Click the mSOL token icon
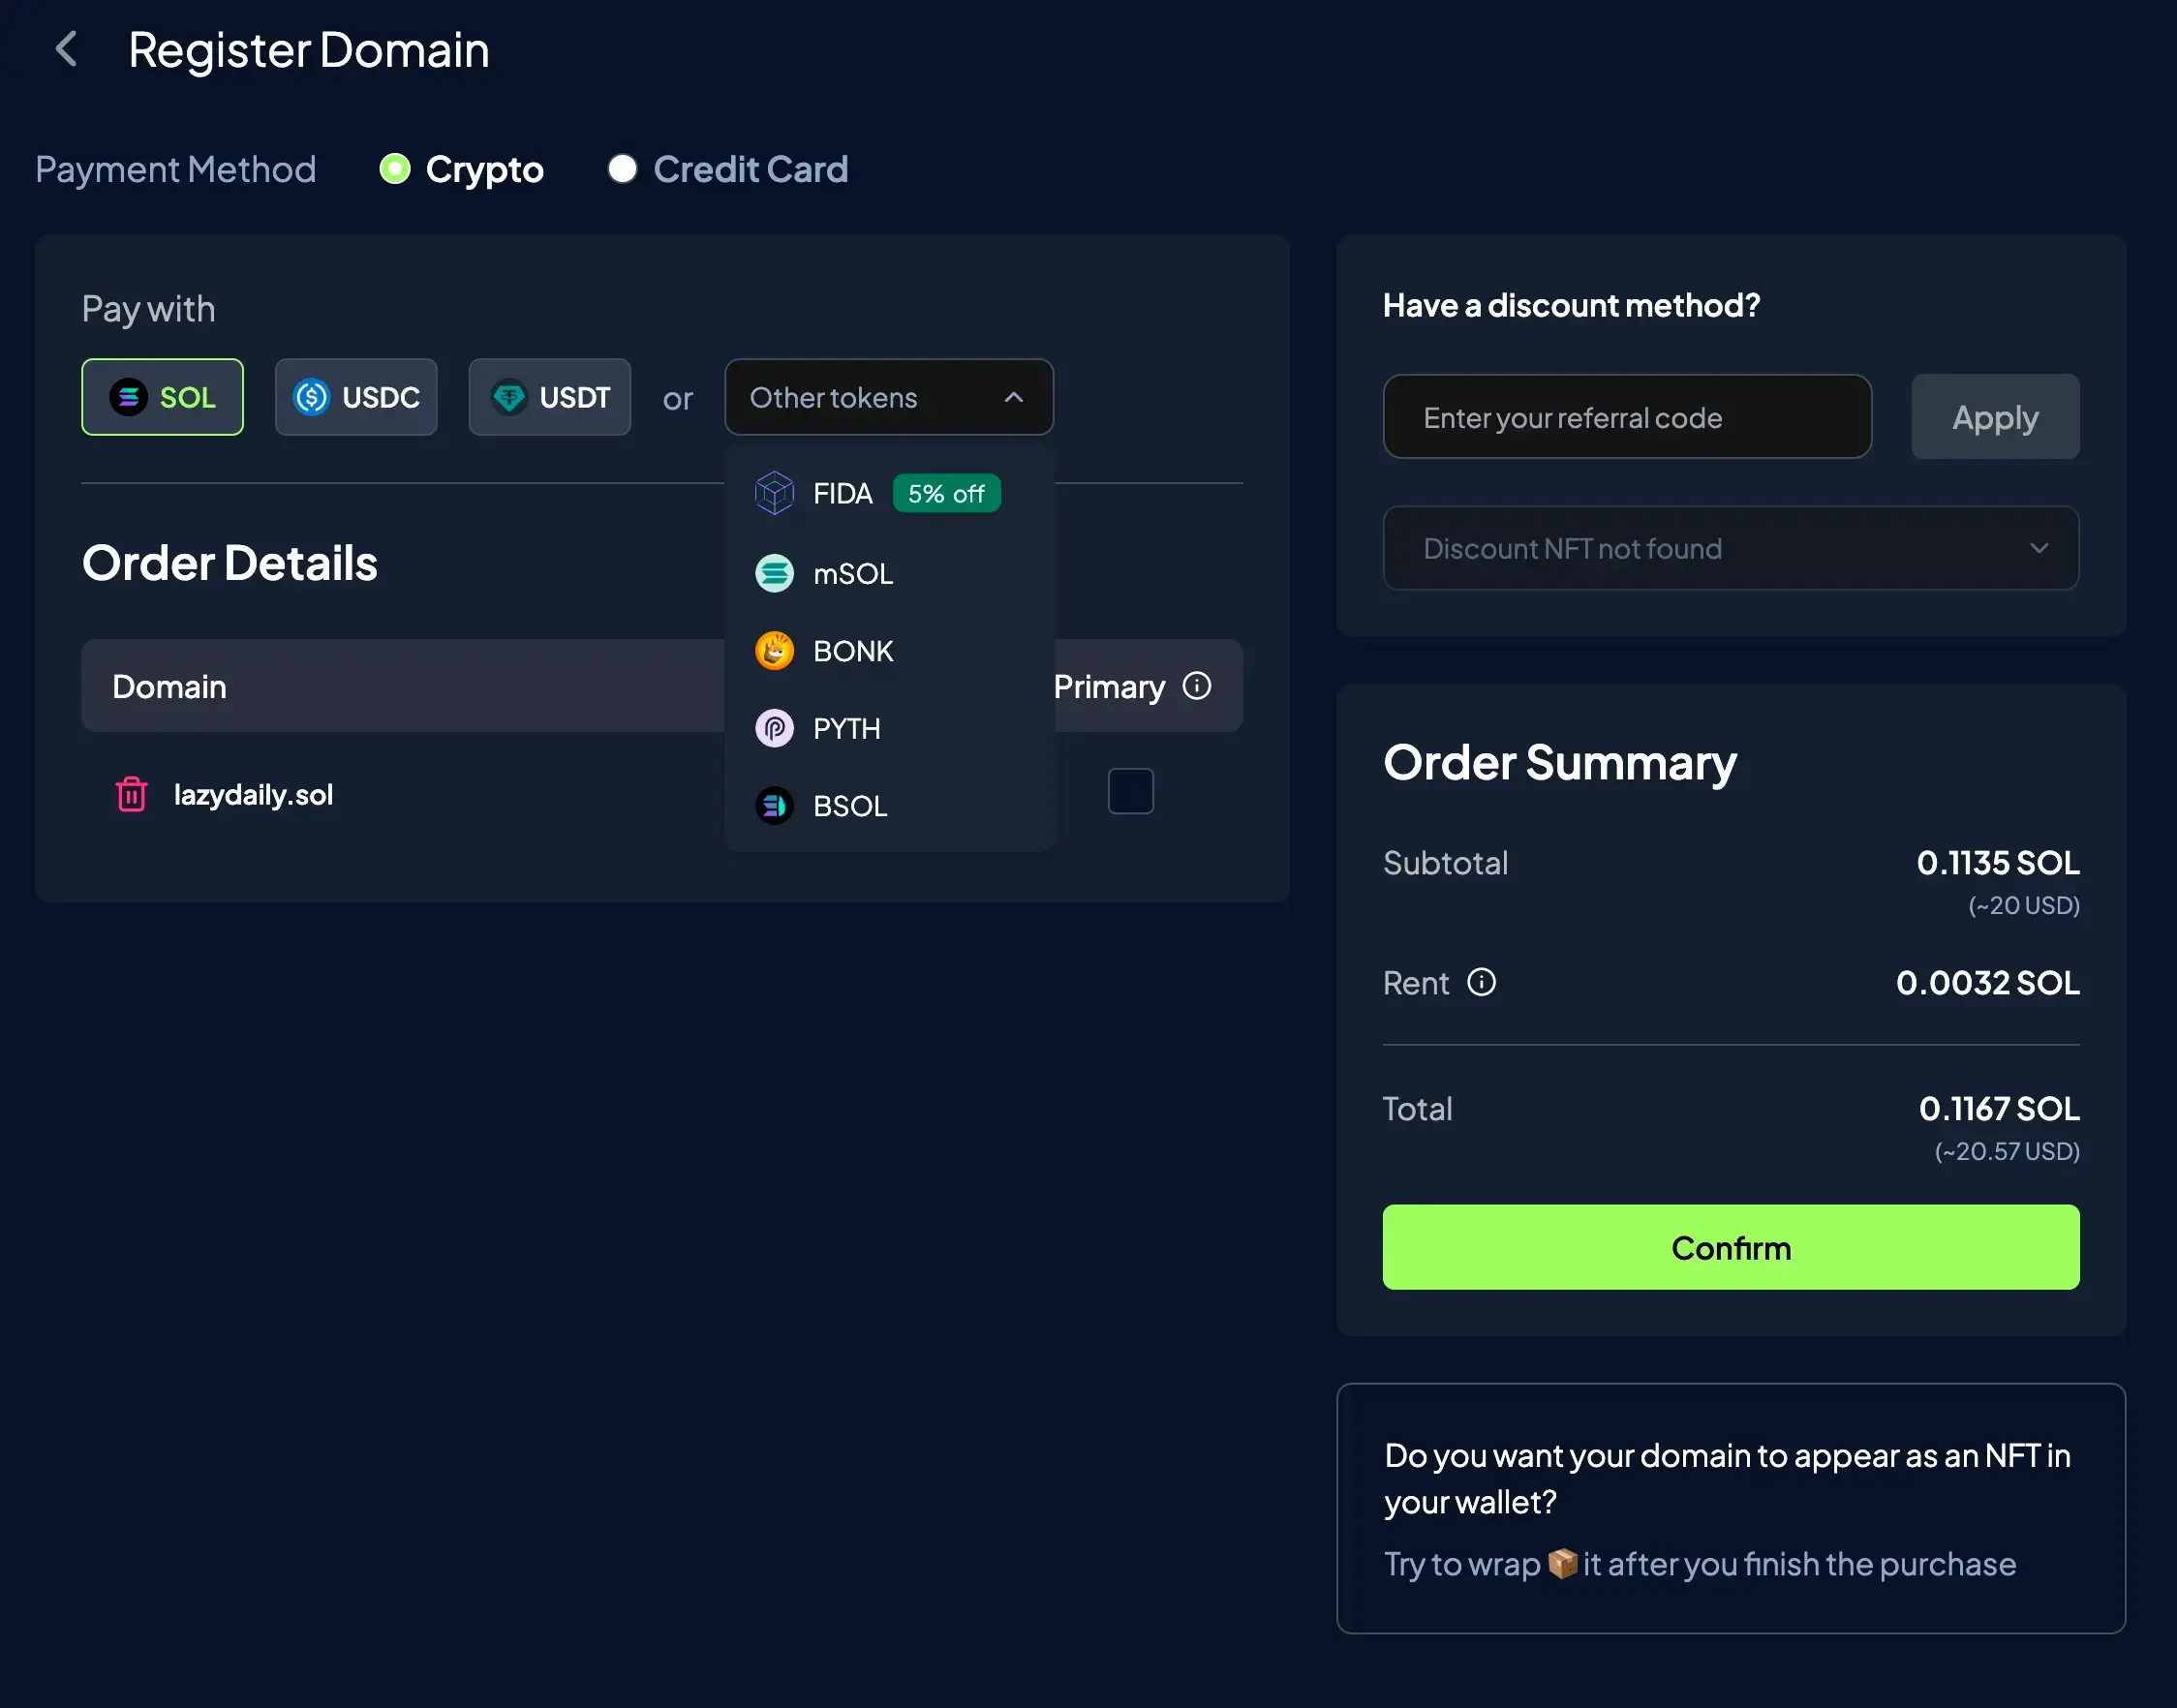 coord(774,573)
